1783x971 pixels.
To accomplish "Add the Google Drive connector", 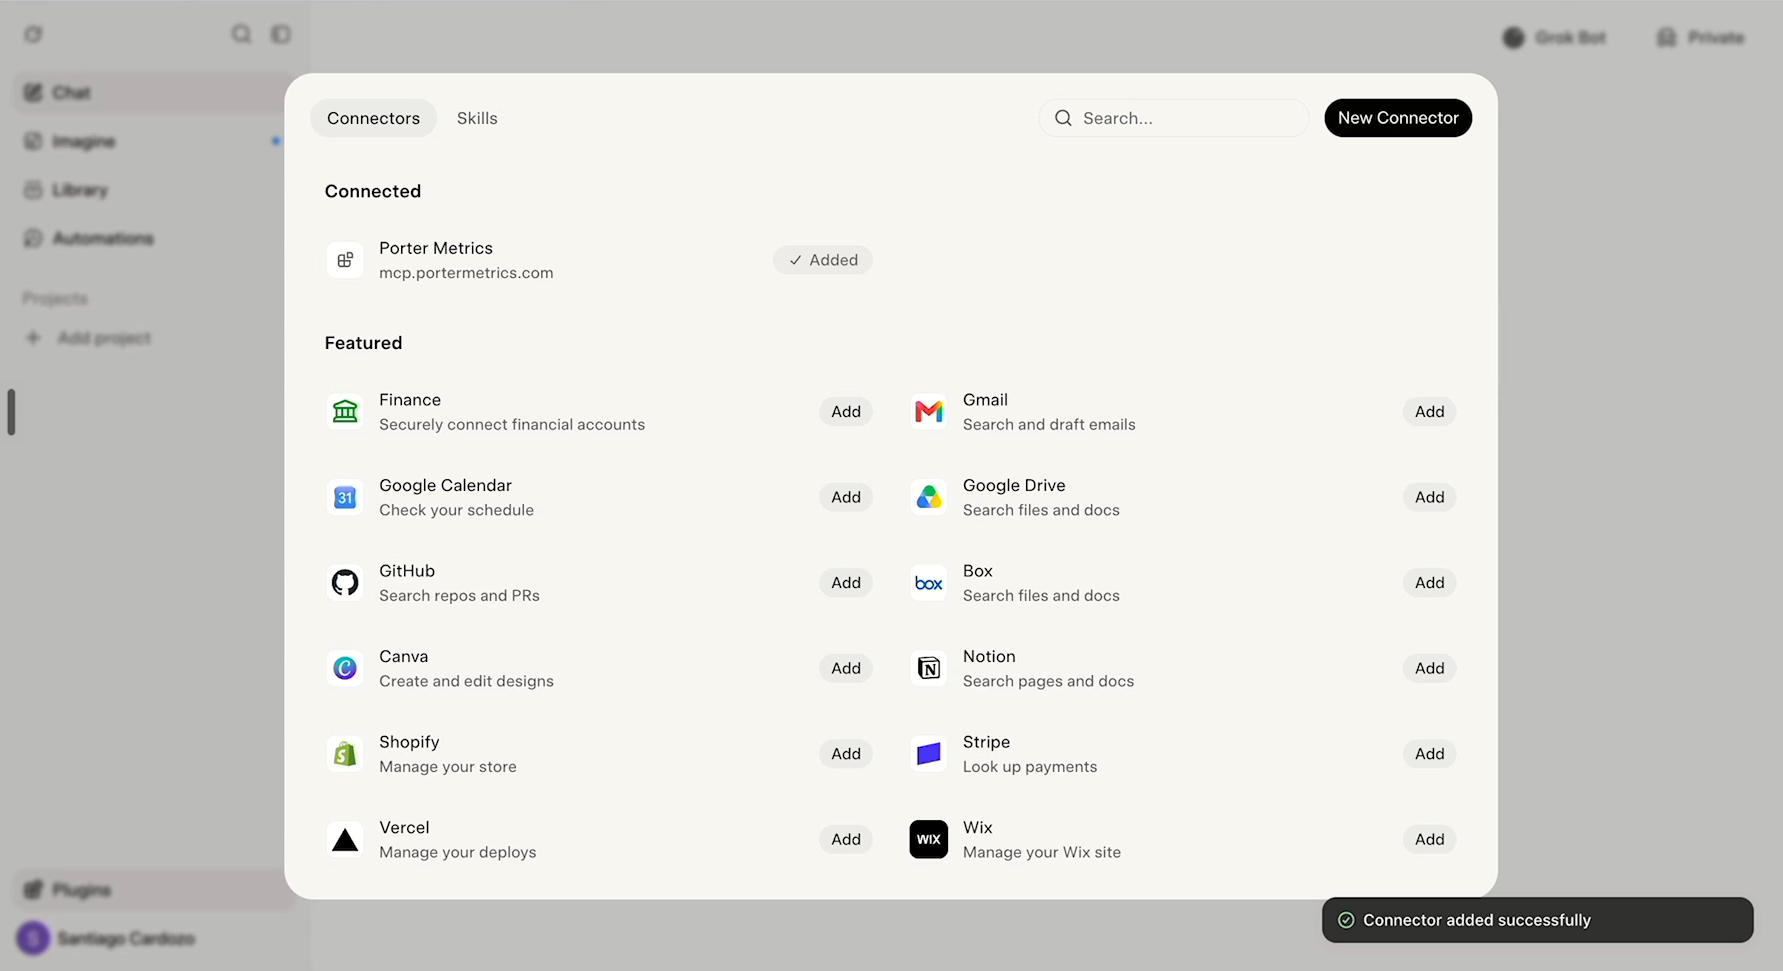I will tap(1430, 497).
